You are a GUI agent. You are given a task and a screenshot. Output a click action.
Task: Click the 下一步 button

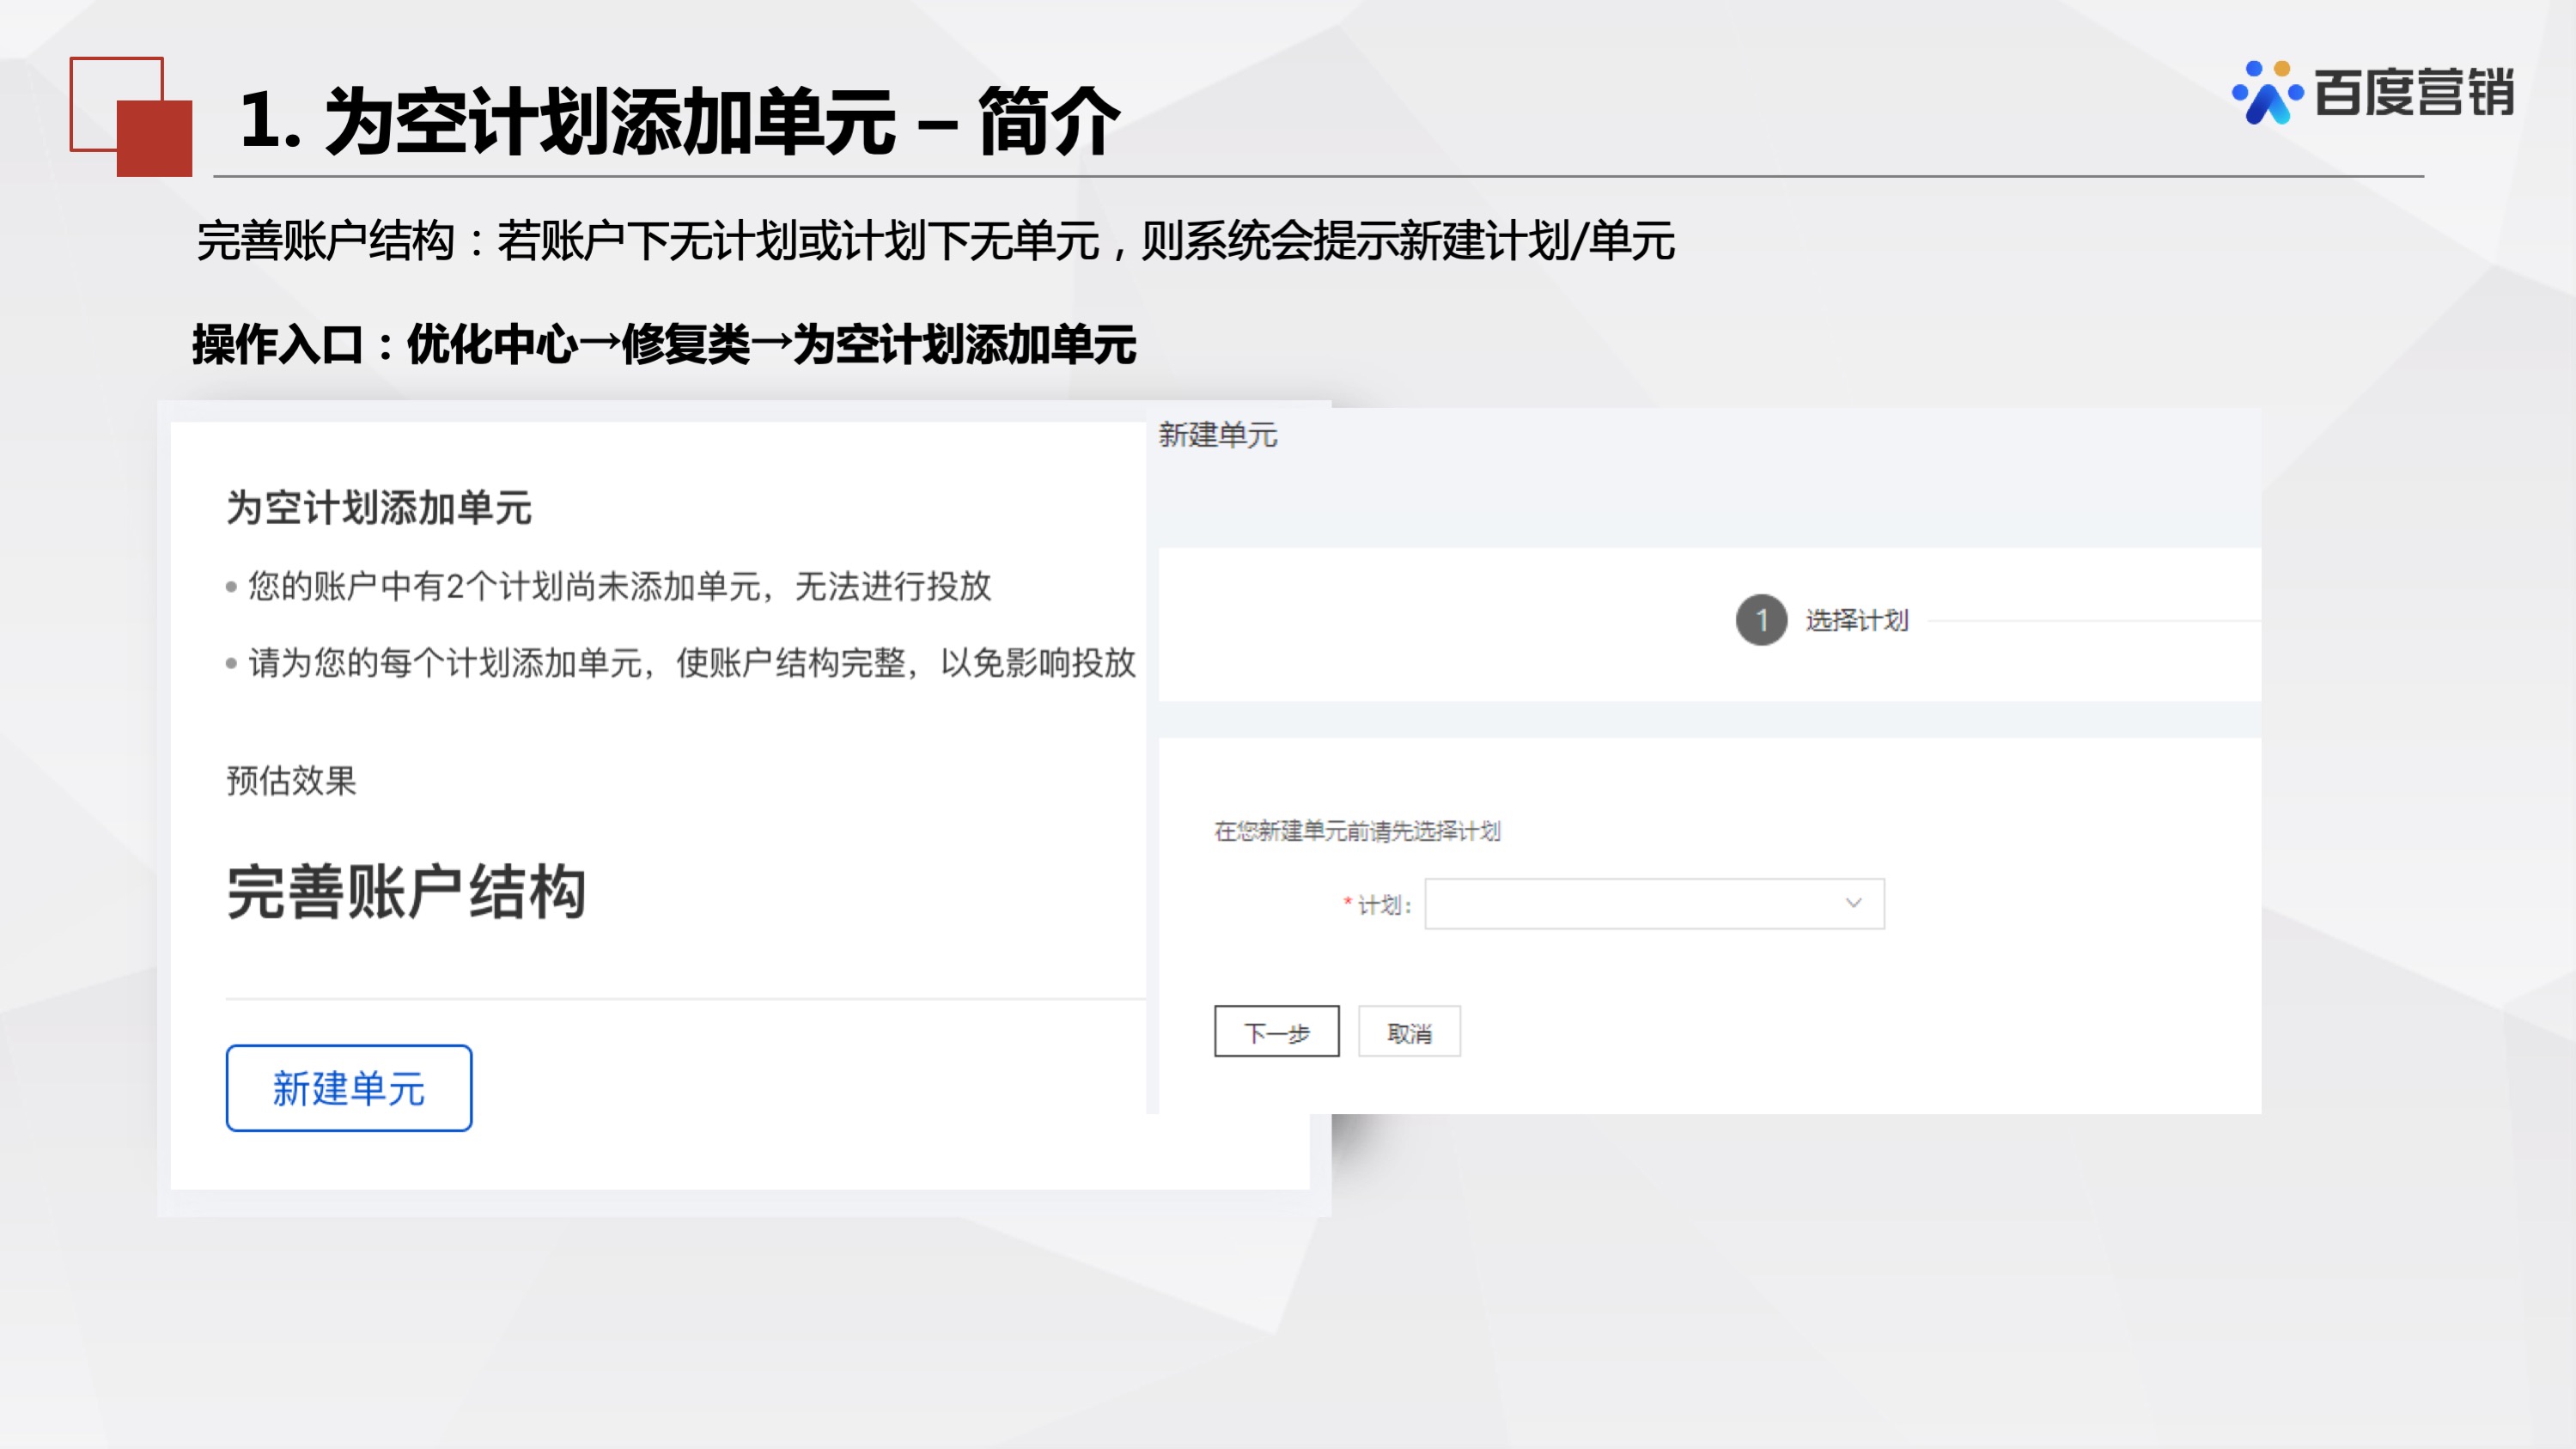(x=1277, y=1032)
